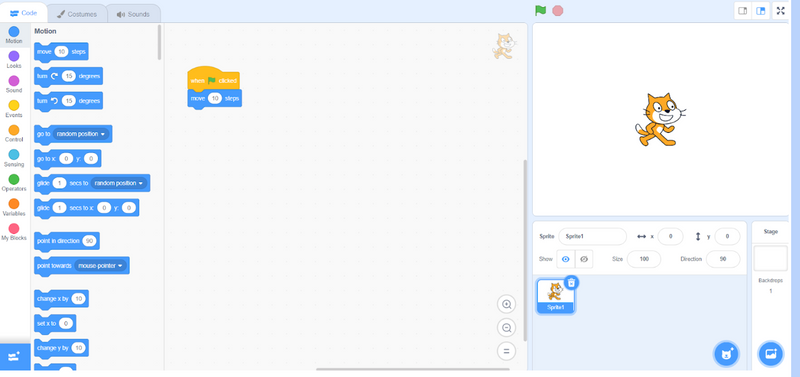
Task: Select the Looks block category
Action: coord(14,60)
